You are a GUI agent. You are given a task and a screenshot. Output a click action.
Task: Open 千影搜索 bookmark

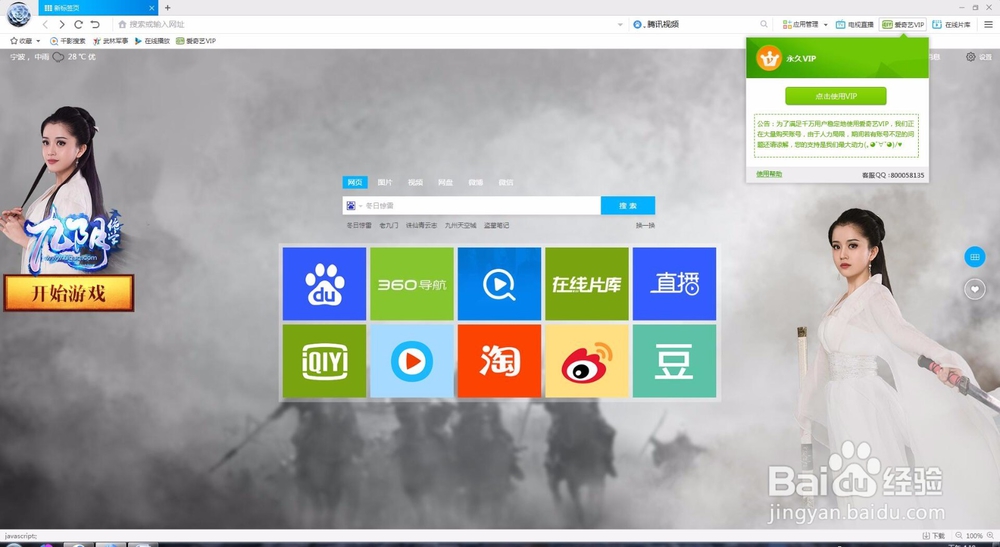click(68, 41)
